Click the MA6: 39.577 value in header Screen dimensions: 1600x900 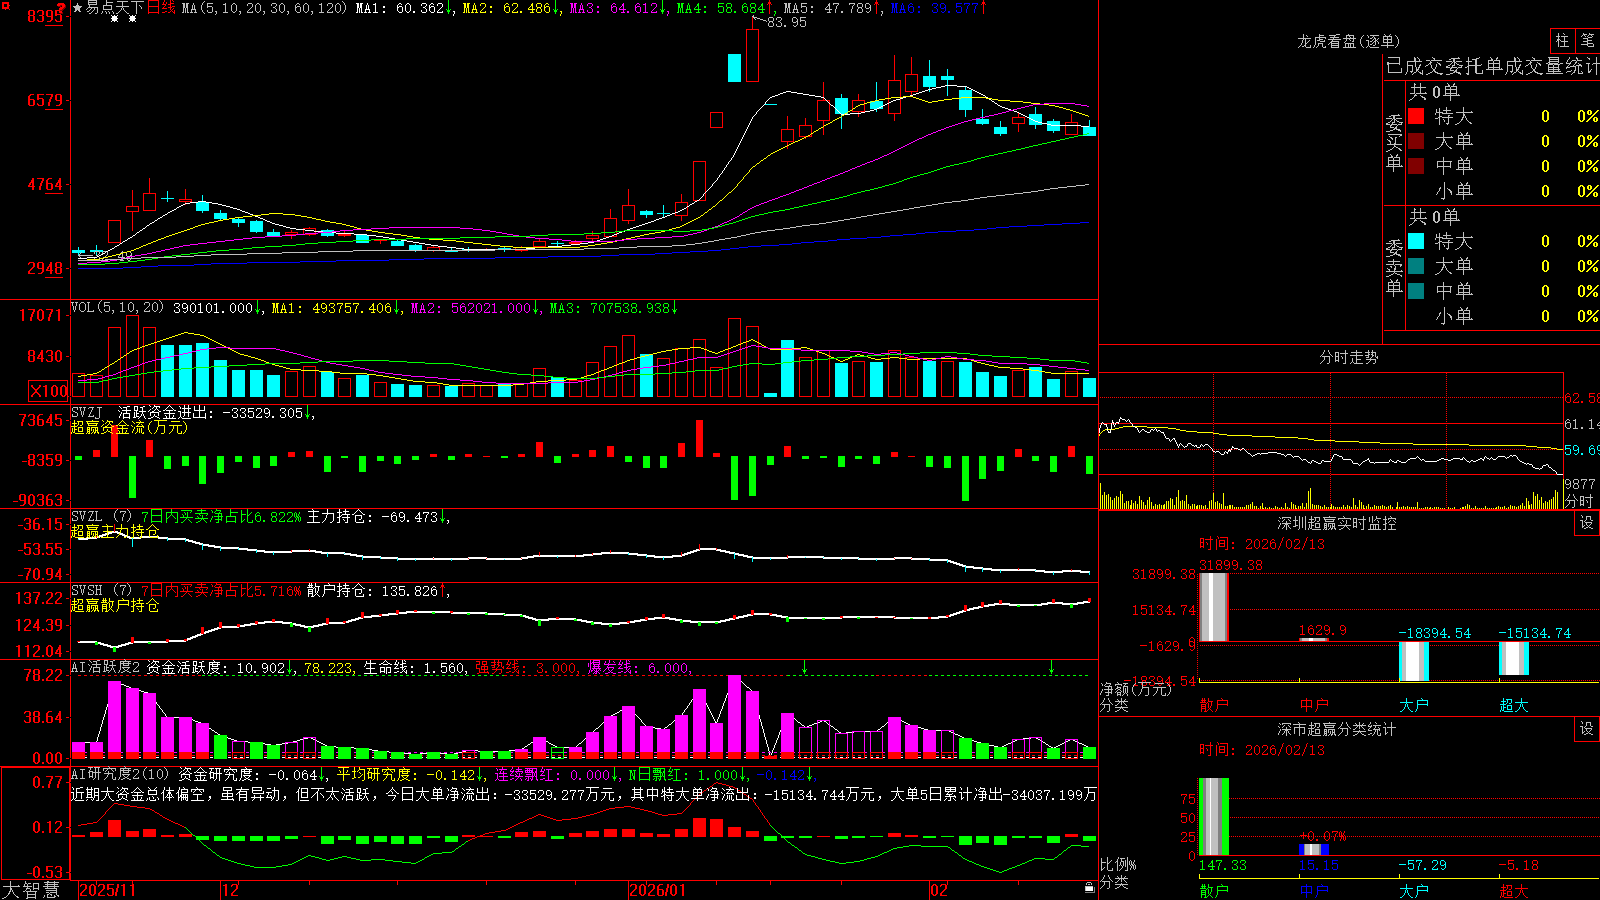(x=937, y=8)
